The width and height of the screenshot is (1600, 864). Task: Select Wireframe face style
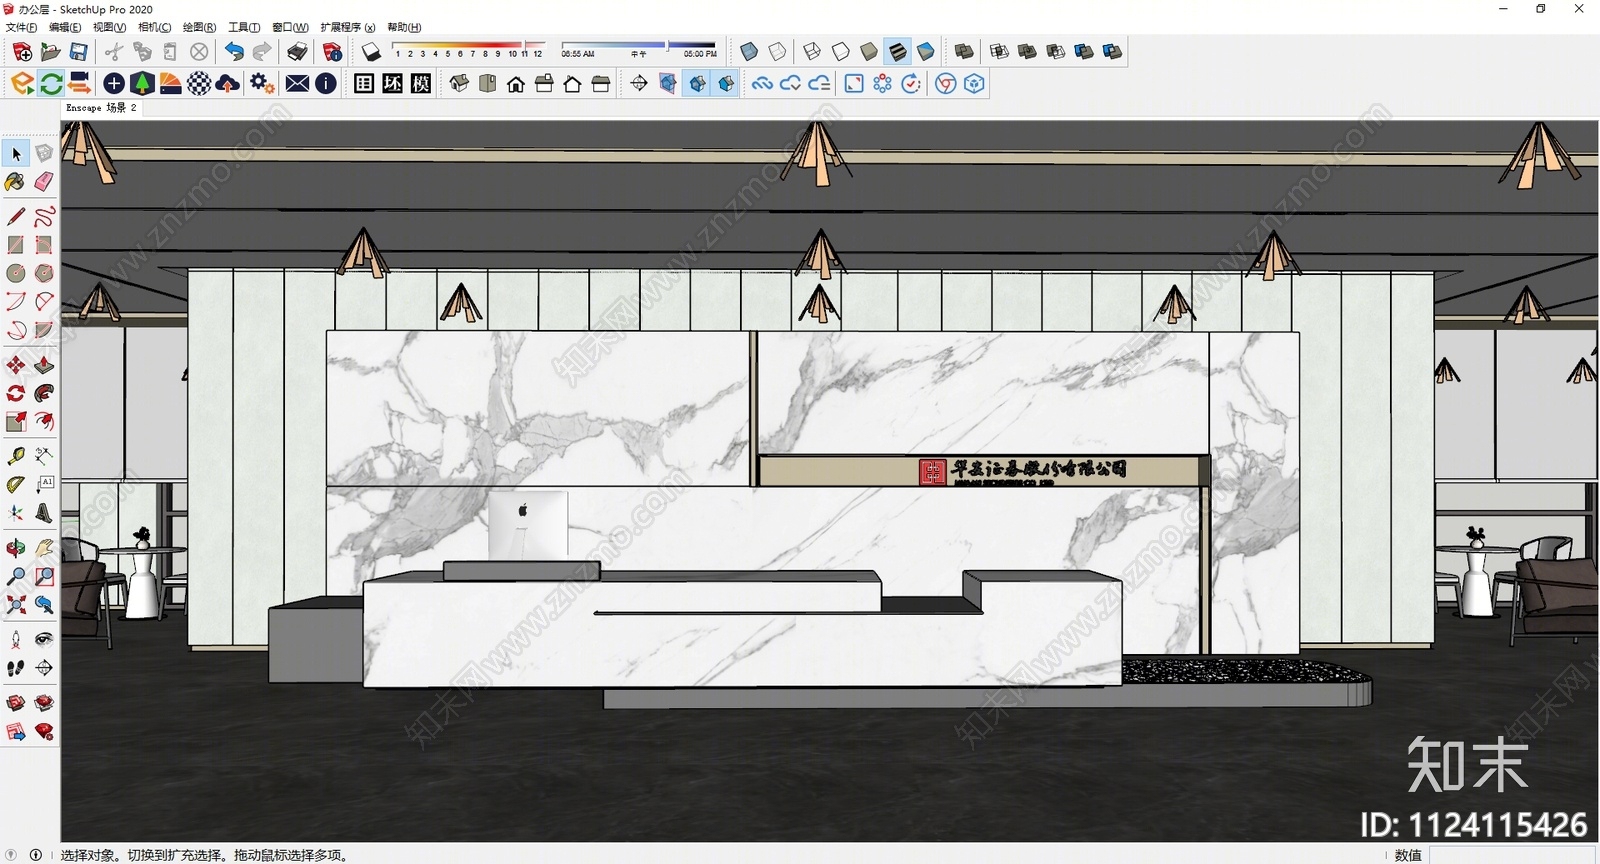(812, 52)
